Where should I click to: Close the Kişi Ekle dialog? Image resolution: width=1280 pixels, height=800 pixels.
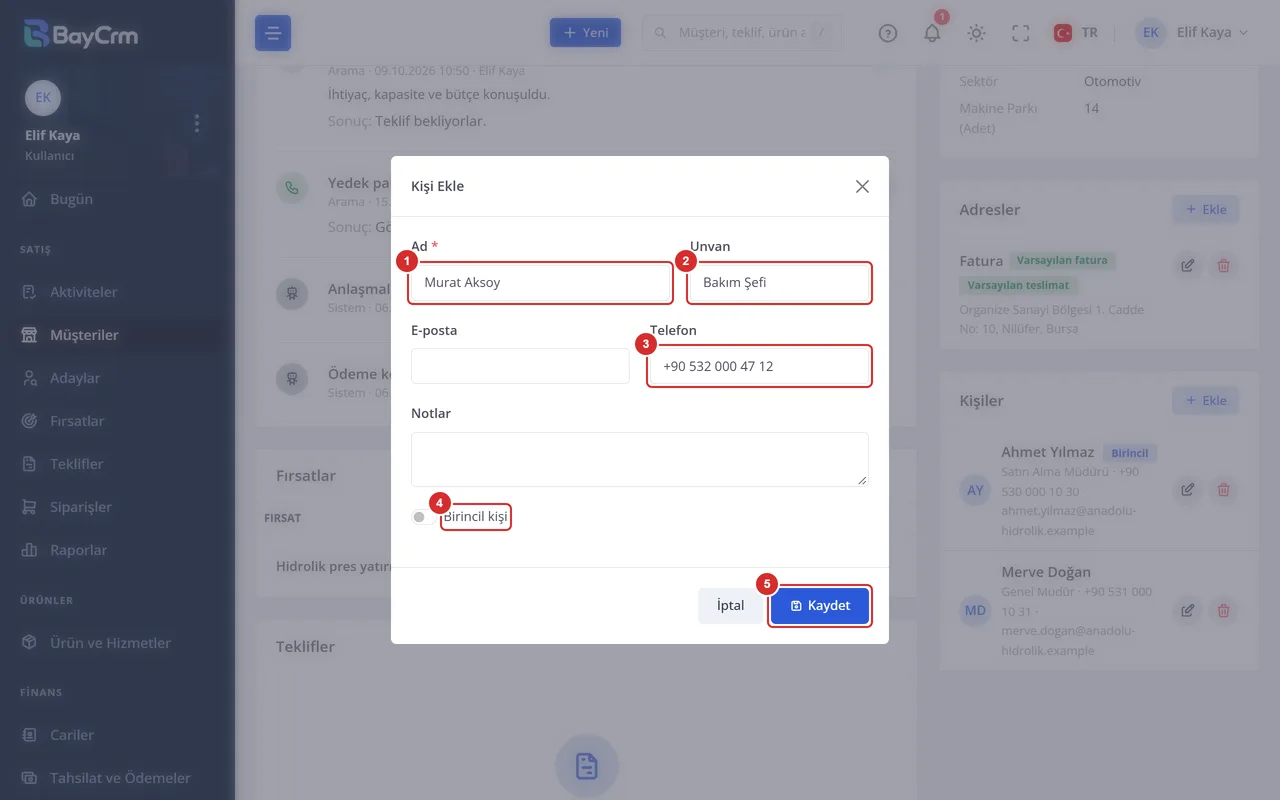(862, 186)
